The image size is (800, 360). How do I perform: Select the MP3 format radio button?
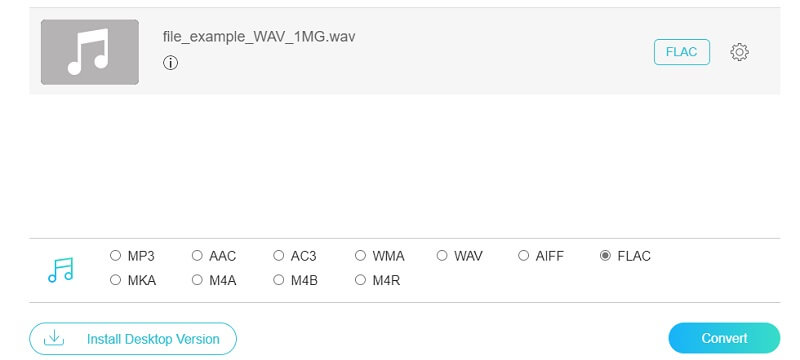click(x=115, y=255)
